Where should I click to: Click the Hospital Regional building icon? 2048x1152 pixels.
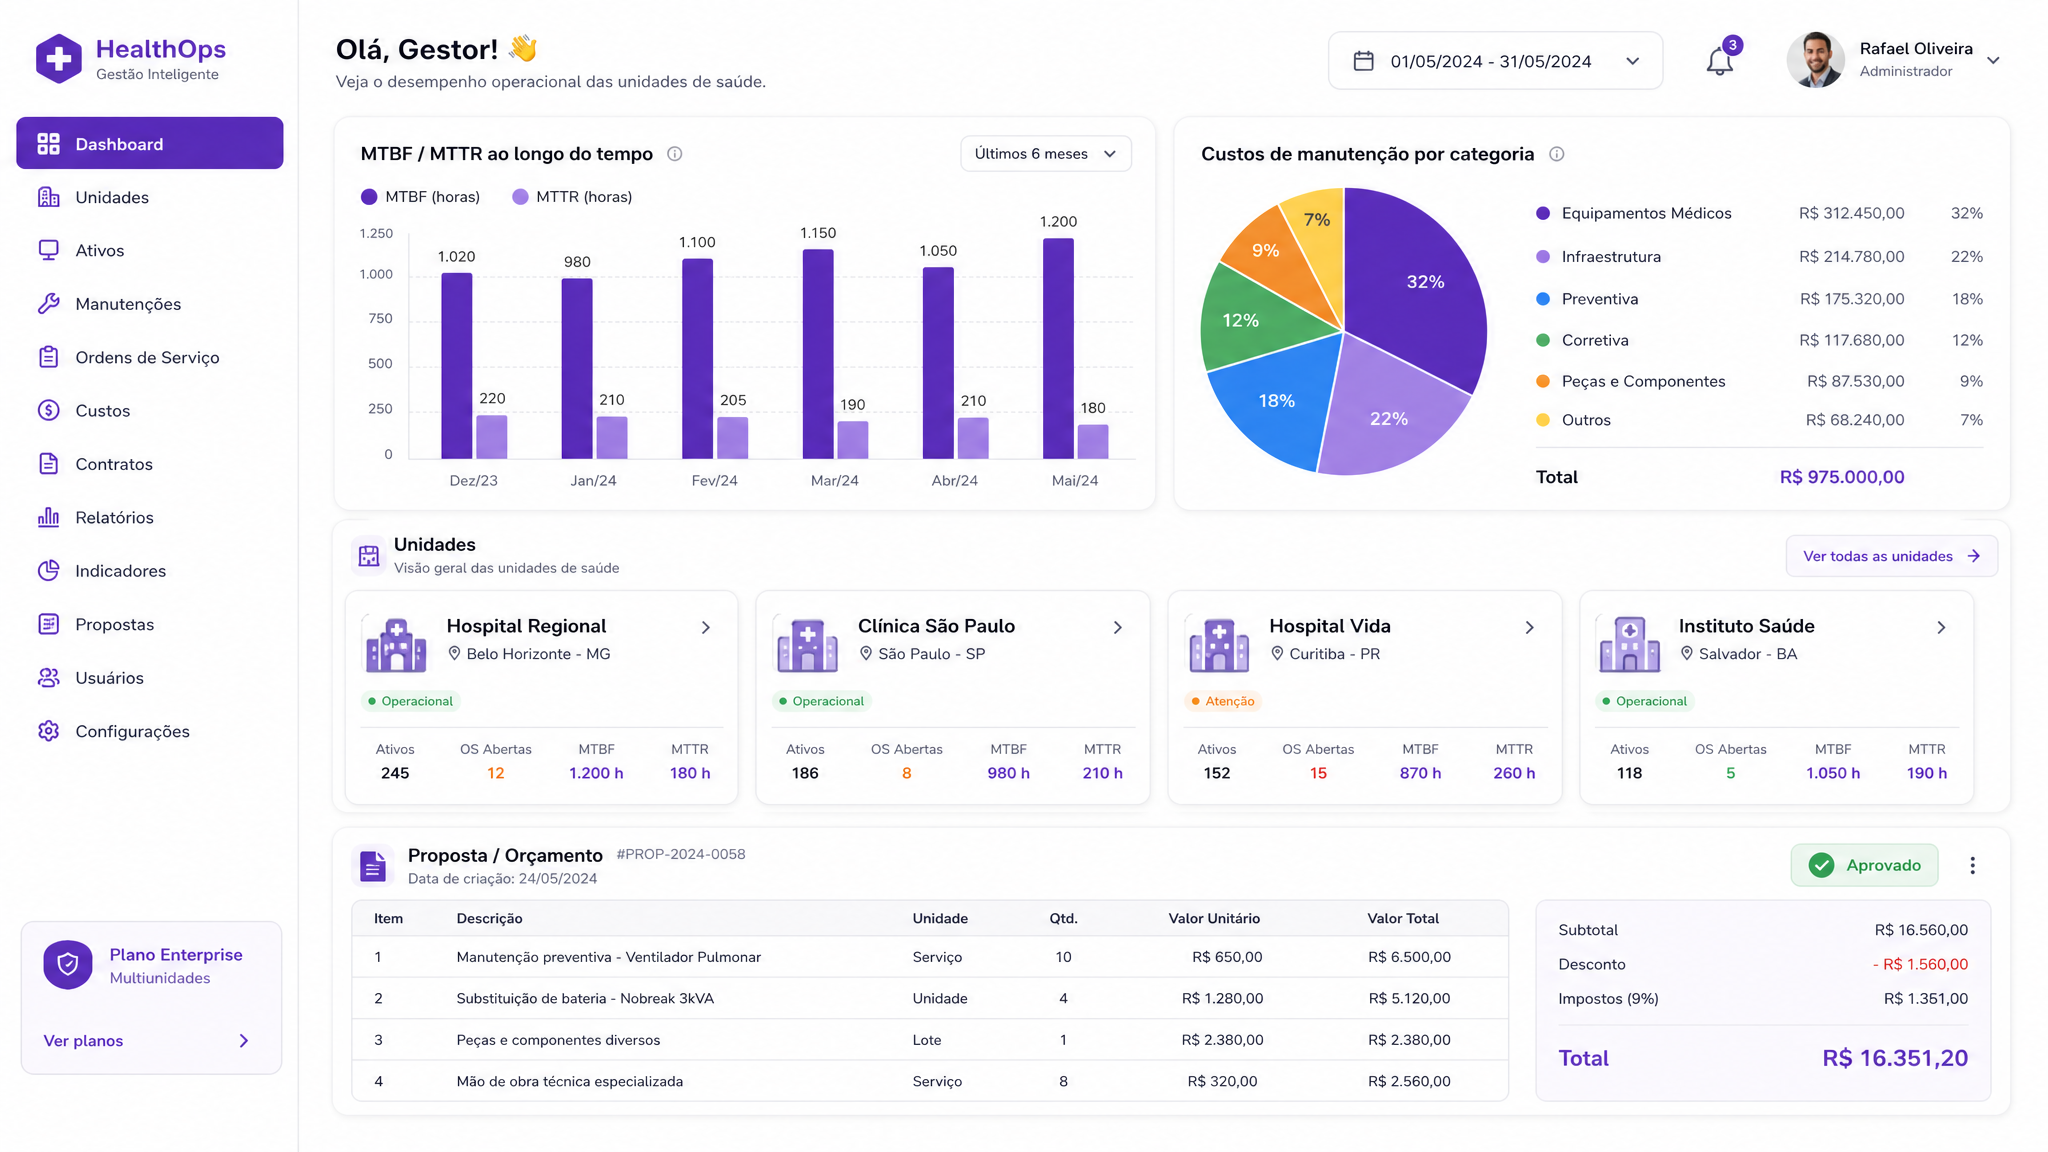[x=396, y=645]
